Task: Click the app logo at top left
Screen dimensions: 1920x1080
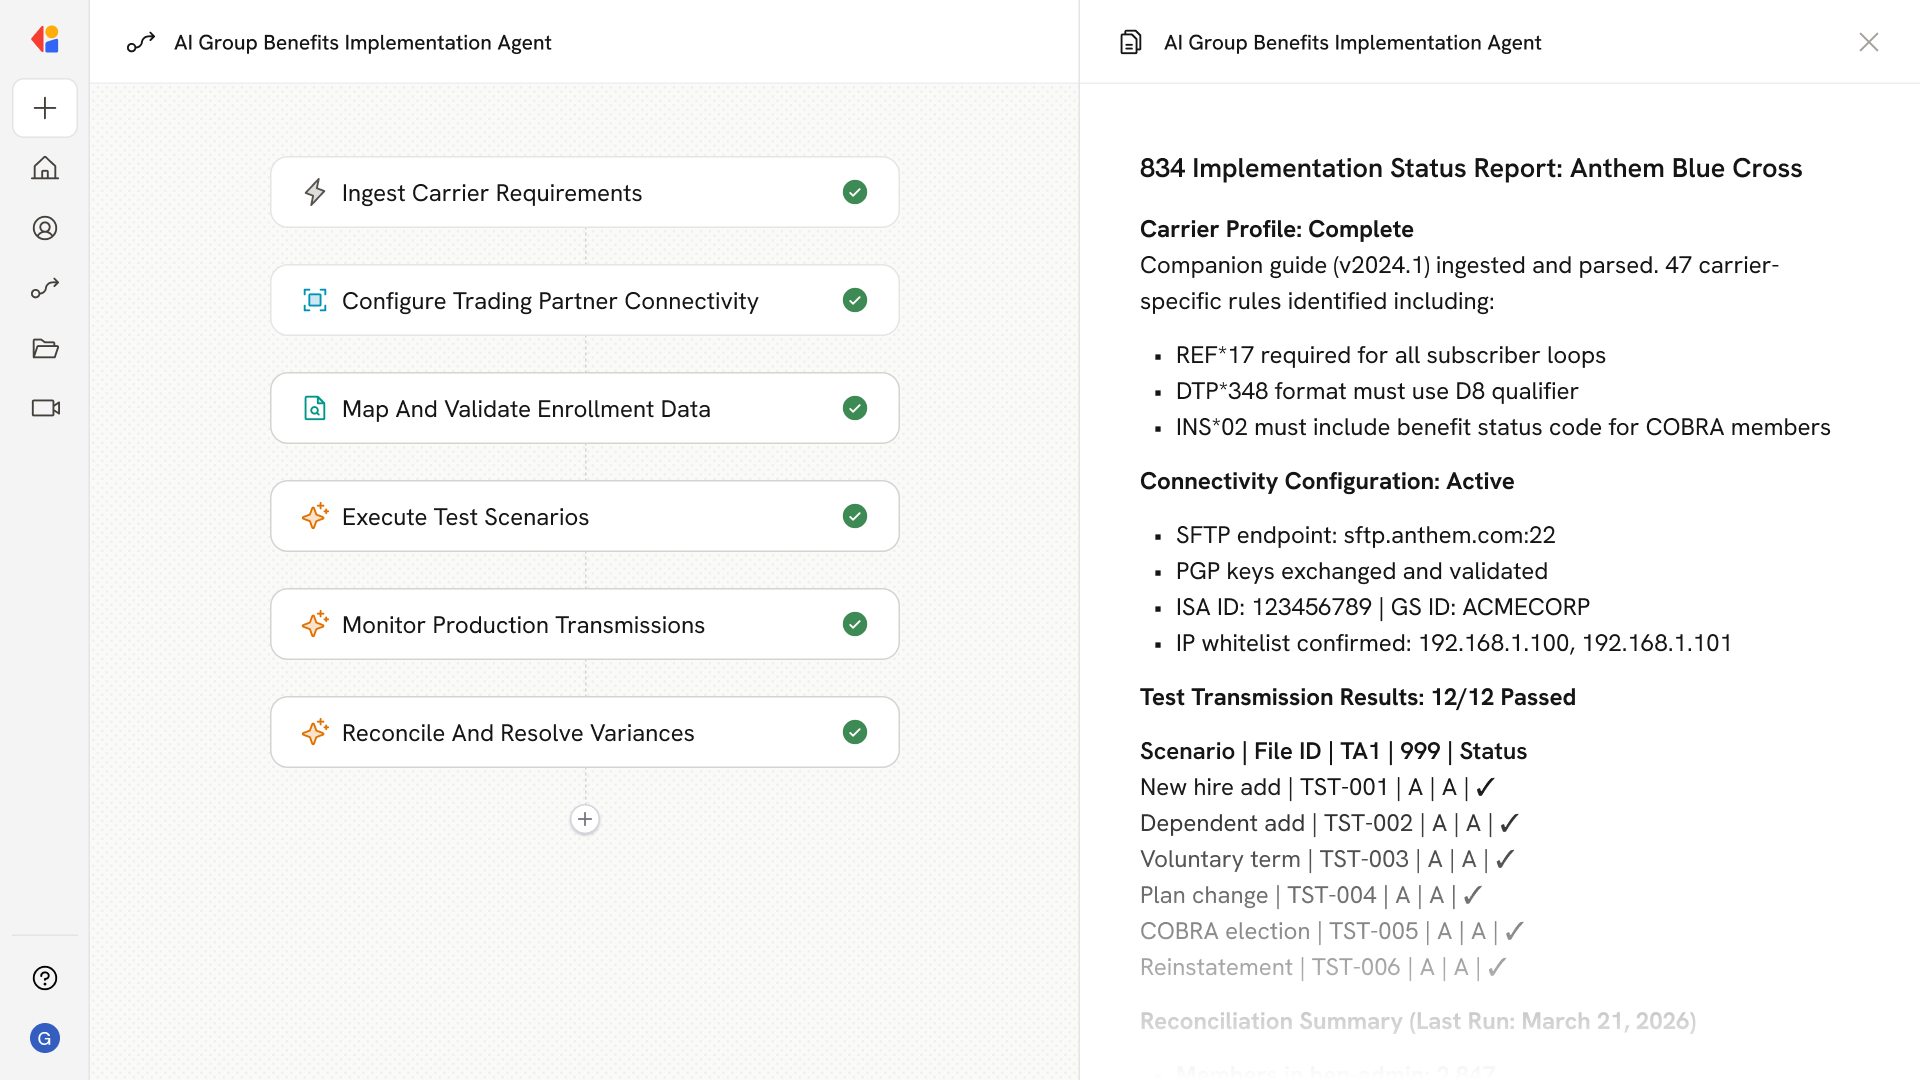Action: coord(45,40)
